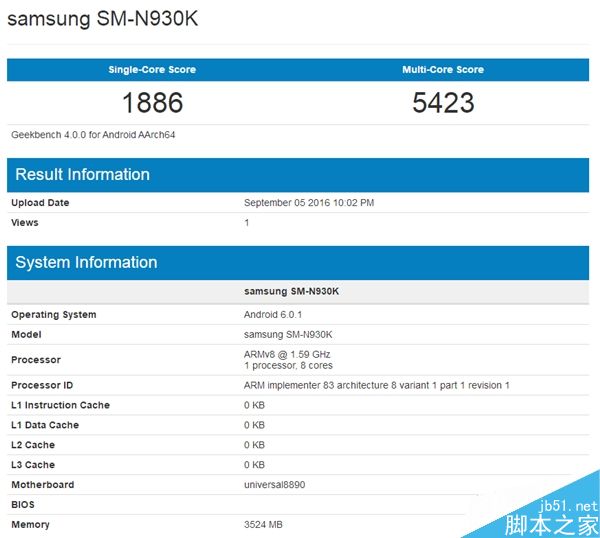This screenshot has height=538, width=600.
Task: Select the L2 Cache 0 KB value
Action: coord(254,445)
